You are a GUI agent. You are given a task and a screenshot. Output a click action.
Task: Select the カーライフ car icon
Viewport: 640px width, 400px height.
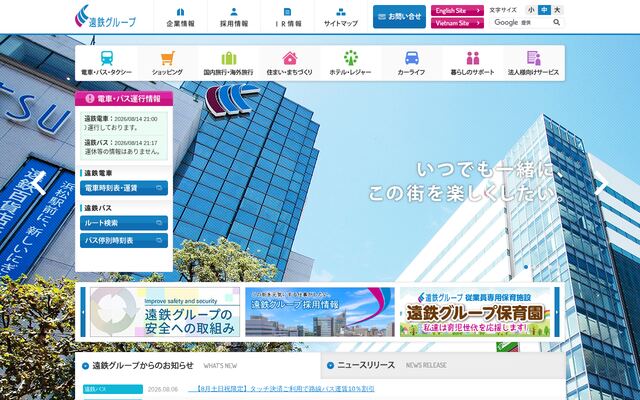click(x=411, y=58)
